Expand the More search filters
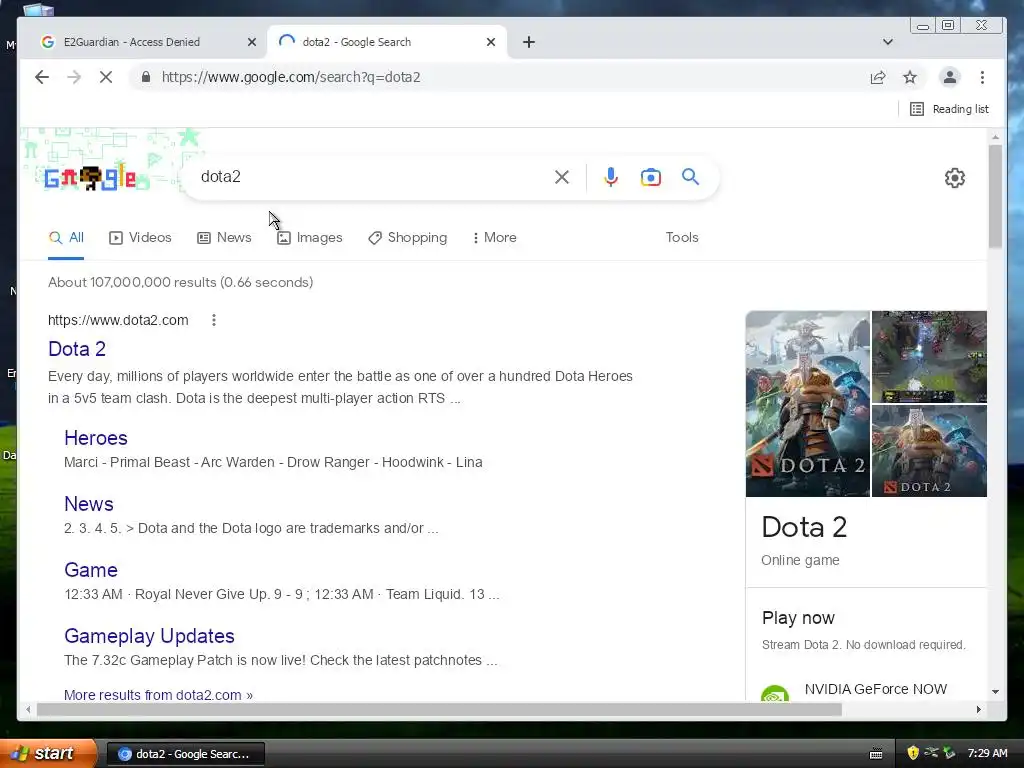The height and width of the screenshot is (768, 1024). (494, 238)
